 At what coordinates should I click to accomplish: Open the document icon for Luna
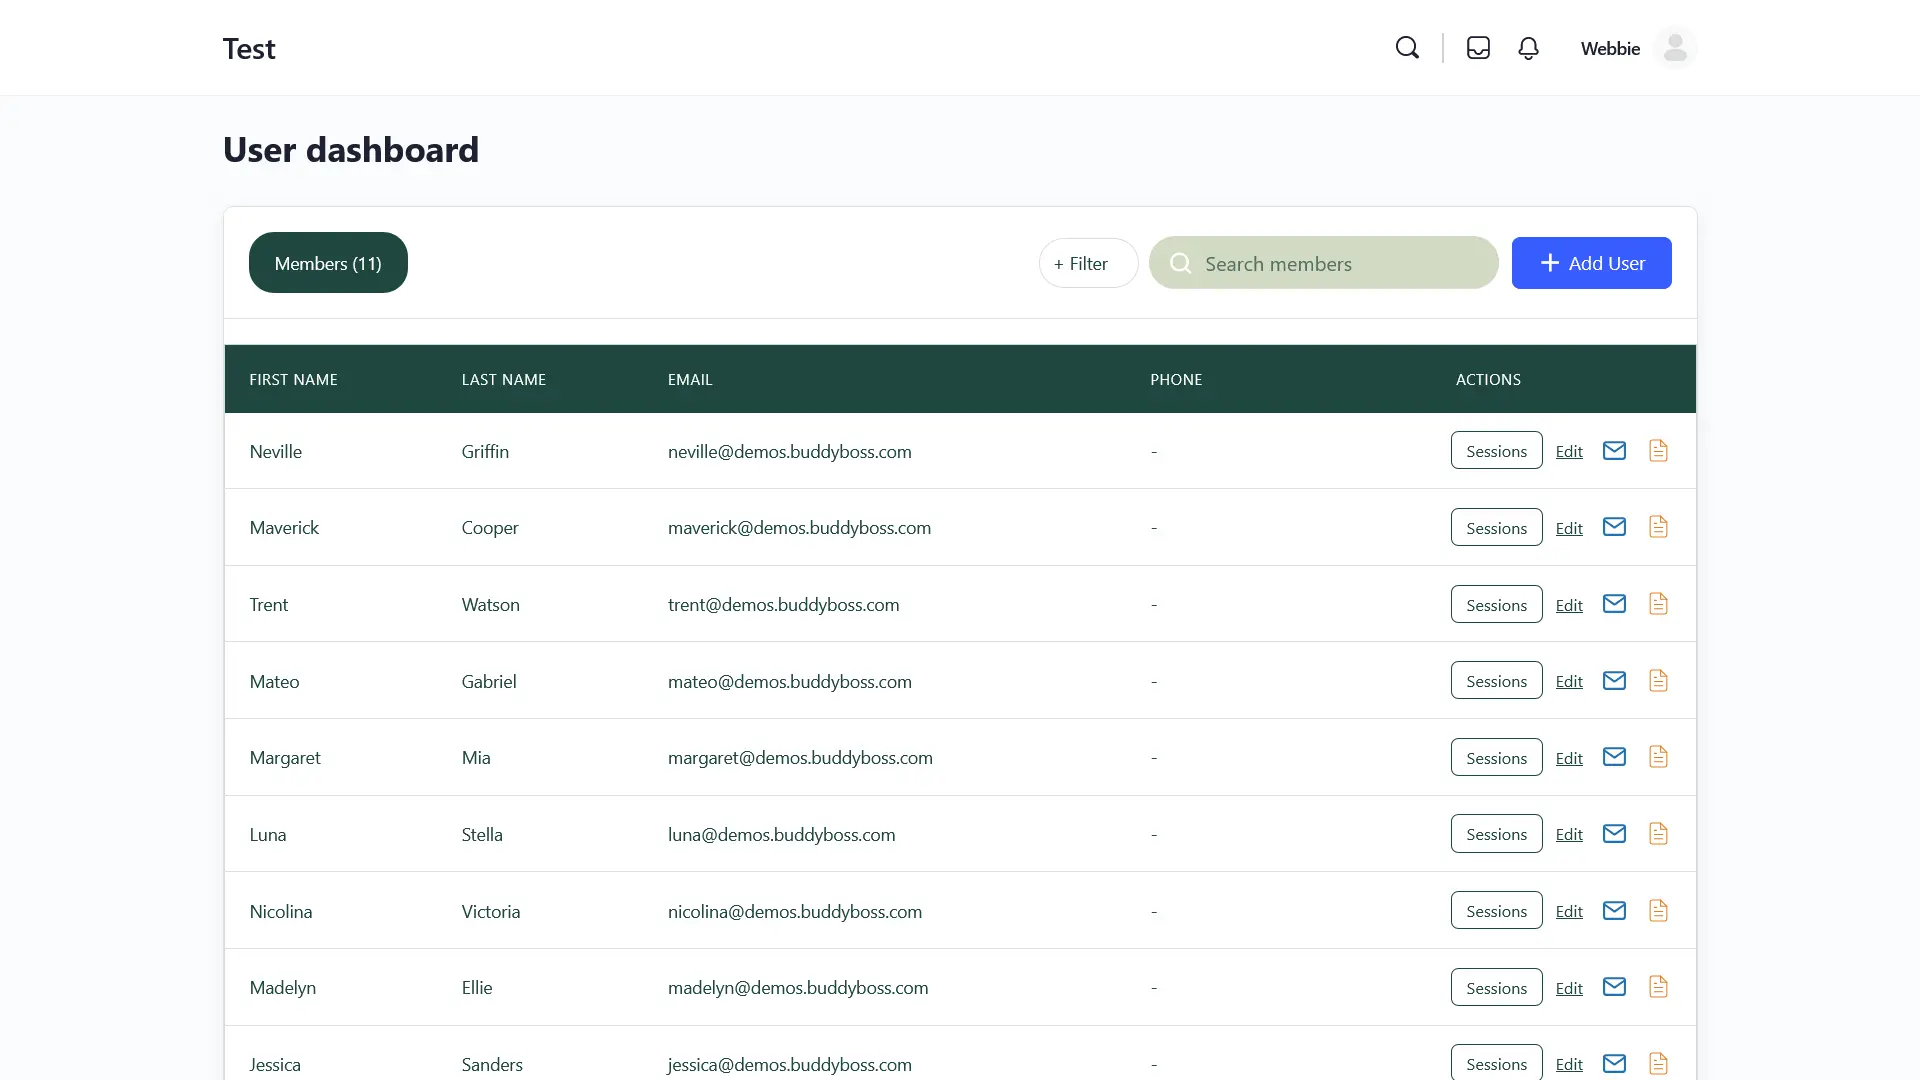point(1658,834)
